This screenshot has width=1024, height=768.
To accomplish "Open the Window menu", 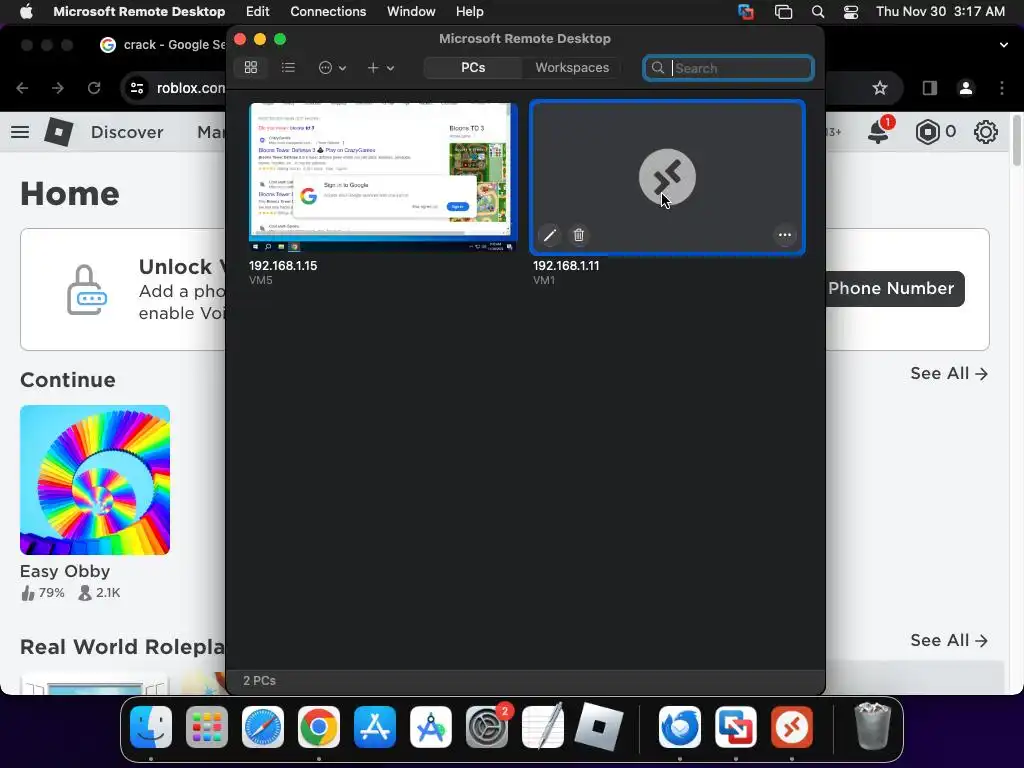I will tap(411, 11).
